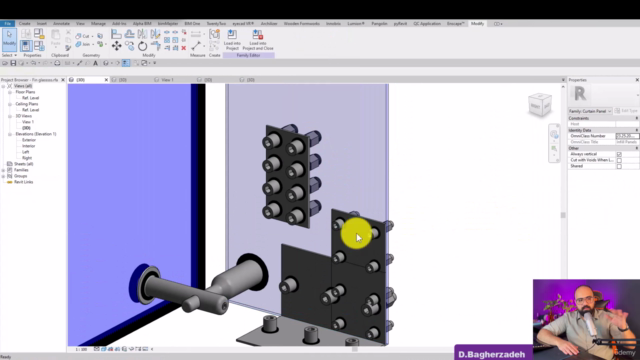Close the Properties panel
Screen dimensions: 640x360
click(x=637, y=80)
